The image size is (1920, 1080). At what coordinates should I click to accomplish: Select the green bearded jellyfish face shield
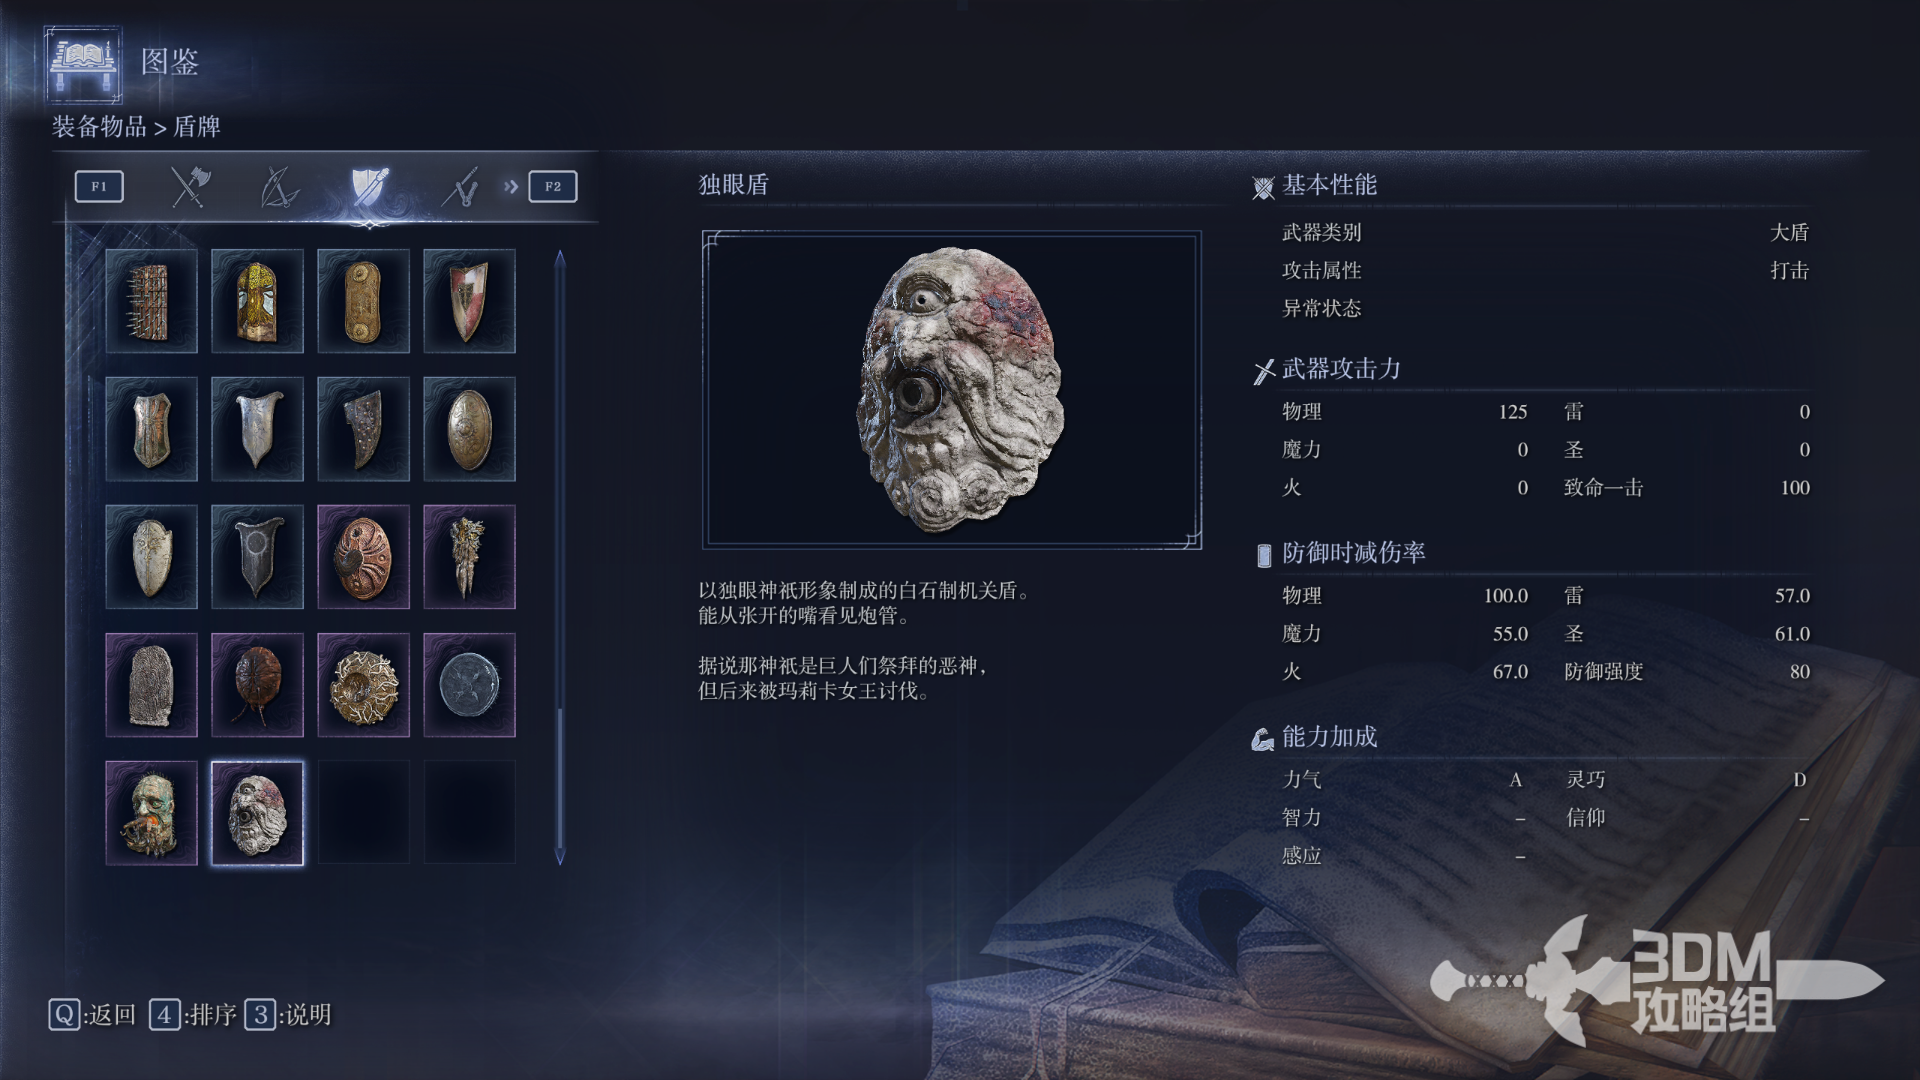coord(151,813)
